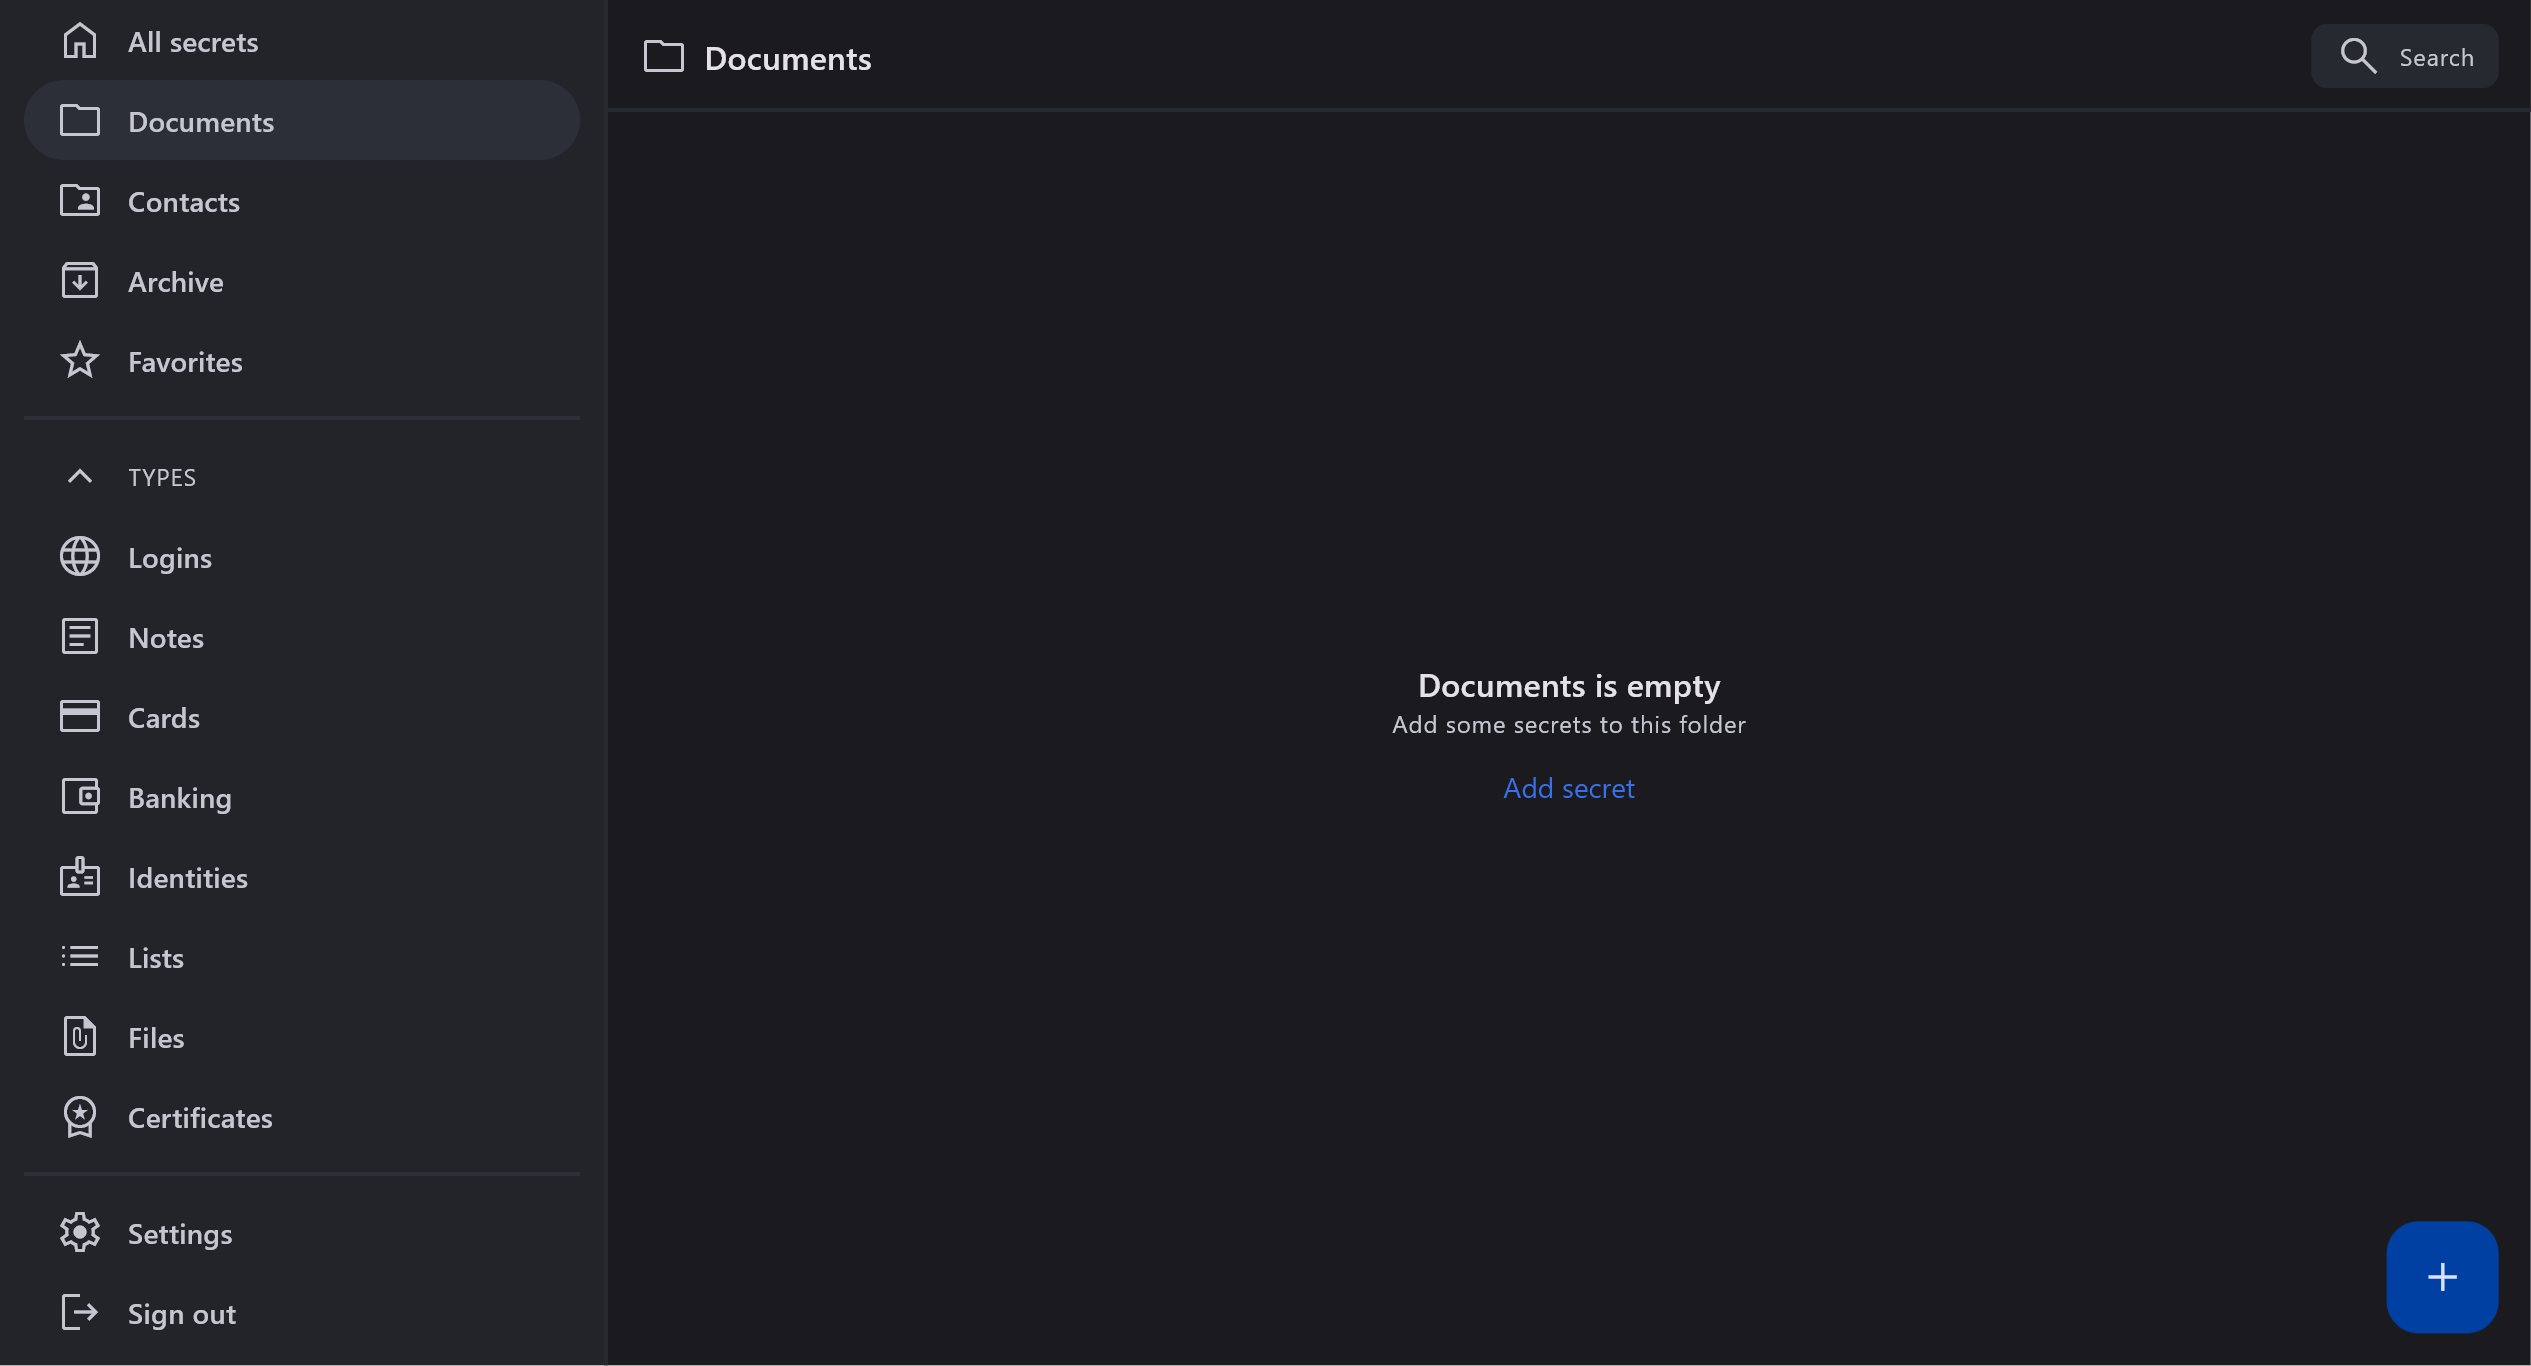Click Sign out
This screenshot has width=2531, height=1366.
(x=182, y=1314)
